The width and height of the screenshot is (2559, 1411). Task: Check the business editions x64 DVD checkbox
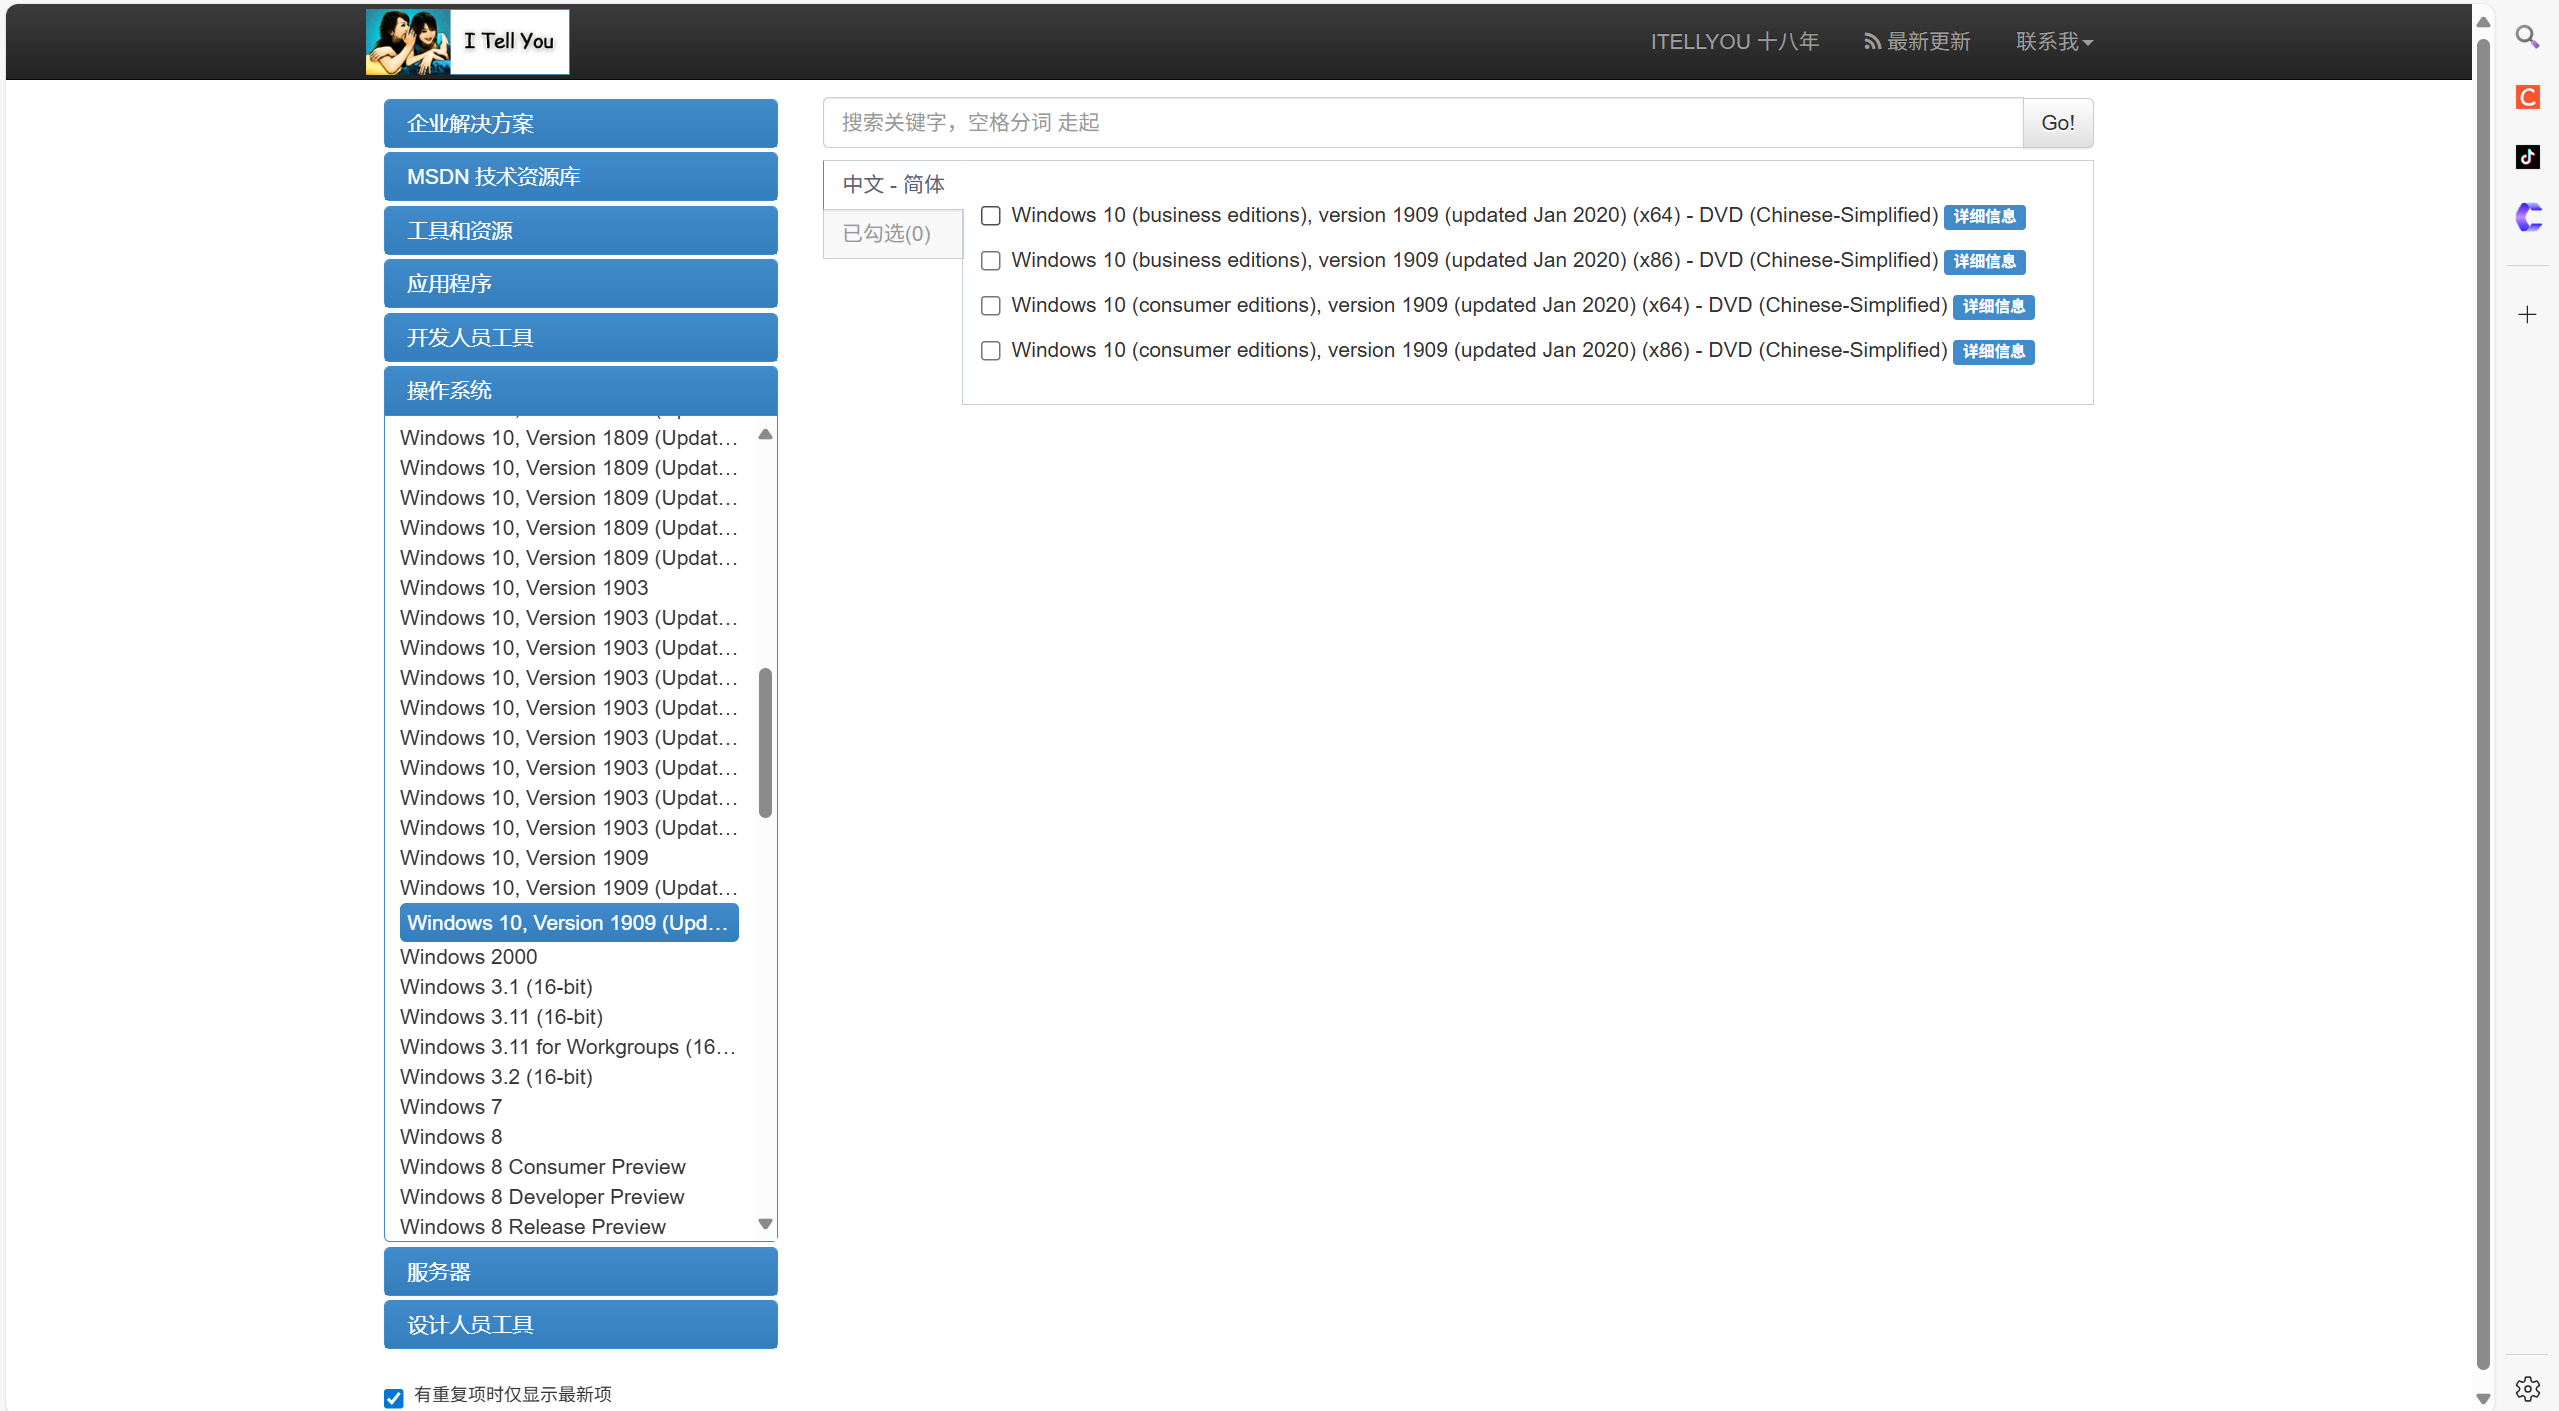pos(990,216)
